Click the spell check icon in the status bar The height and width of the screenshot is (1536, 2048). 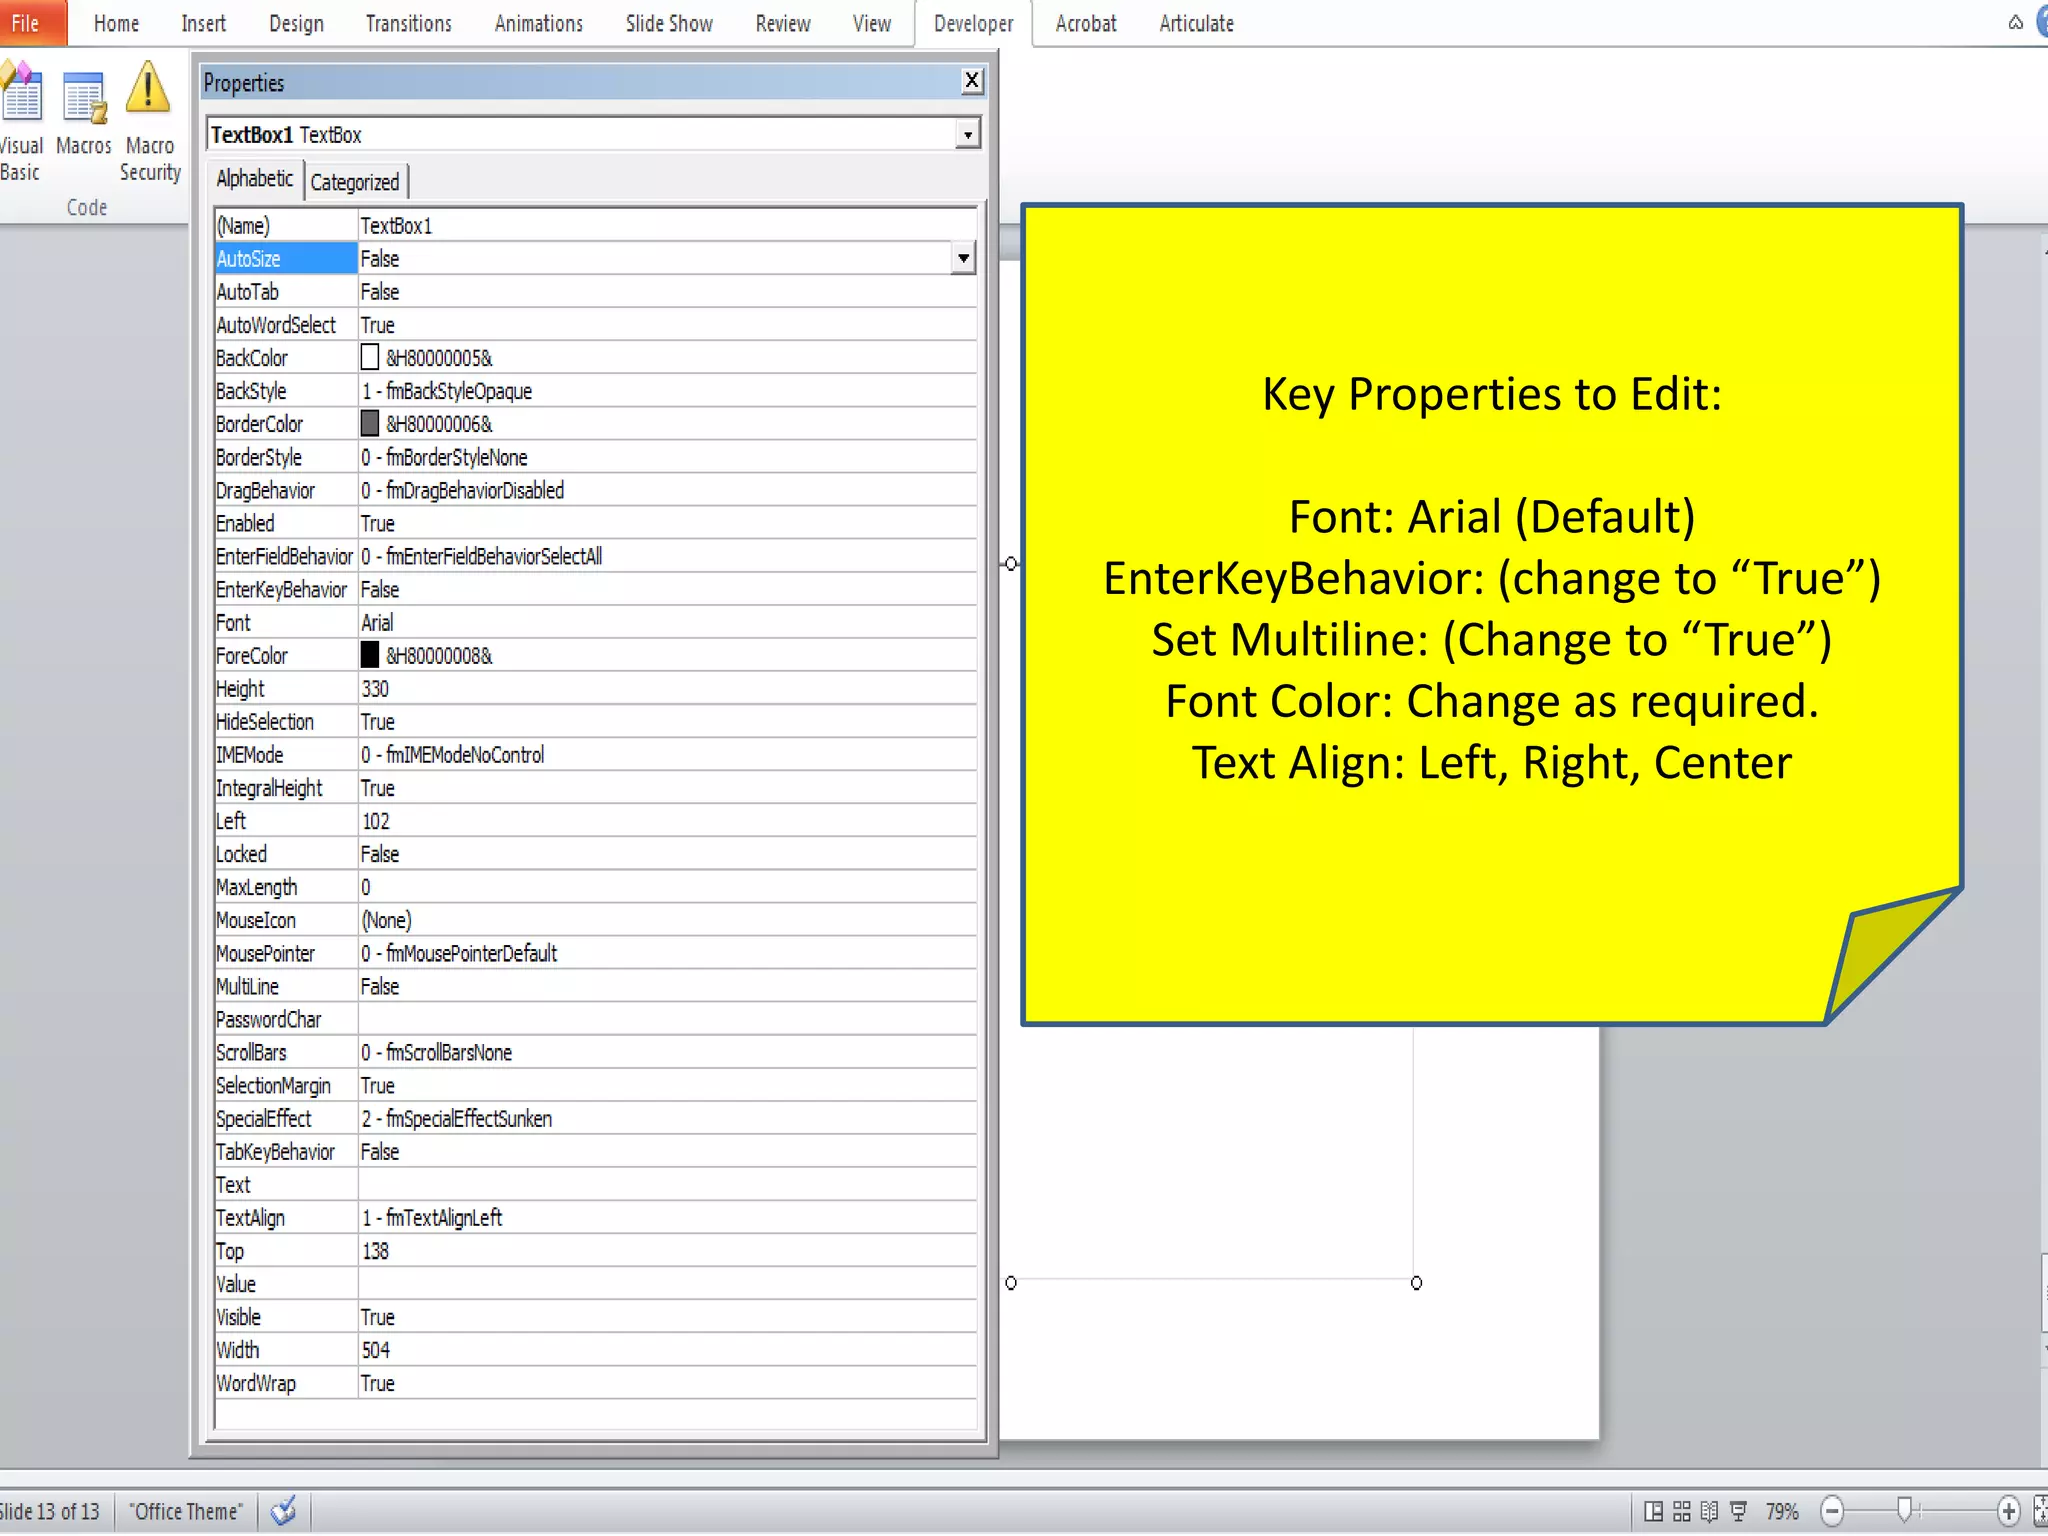coord(284,1510)
